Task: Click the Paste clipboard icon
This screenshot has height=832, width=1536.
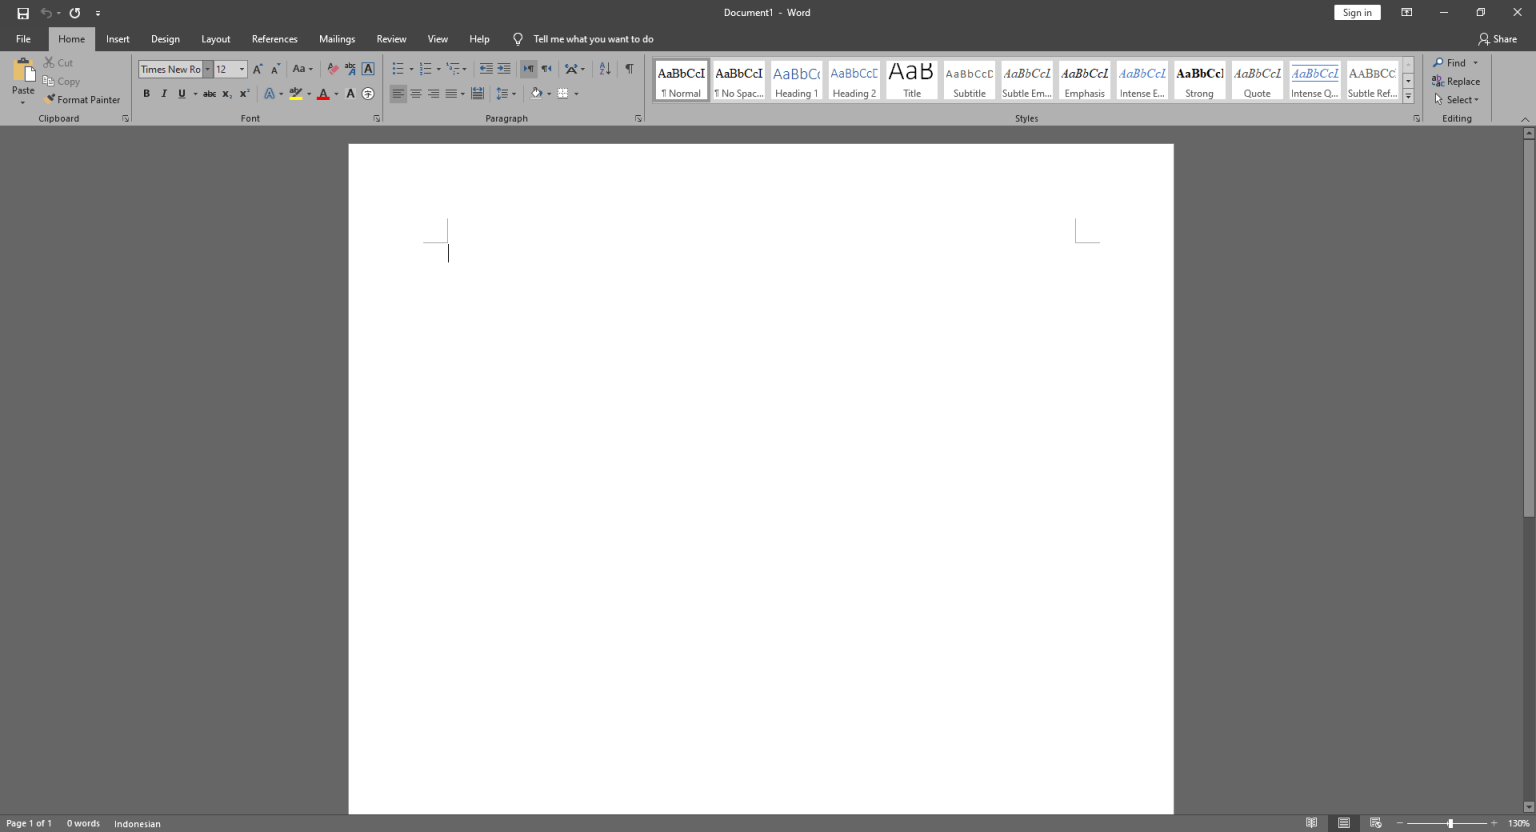Action: 23,70
